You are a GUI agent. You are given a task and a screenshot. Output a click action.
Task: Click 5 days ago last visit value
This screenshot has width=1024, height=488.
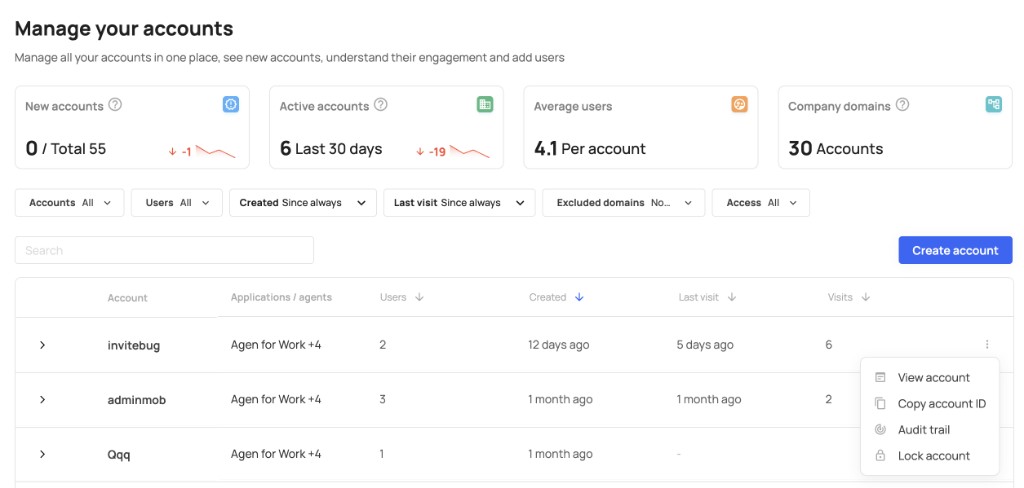coord(705,344)
